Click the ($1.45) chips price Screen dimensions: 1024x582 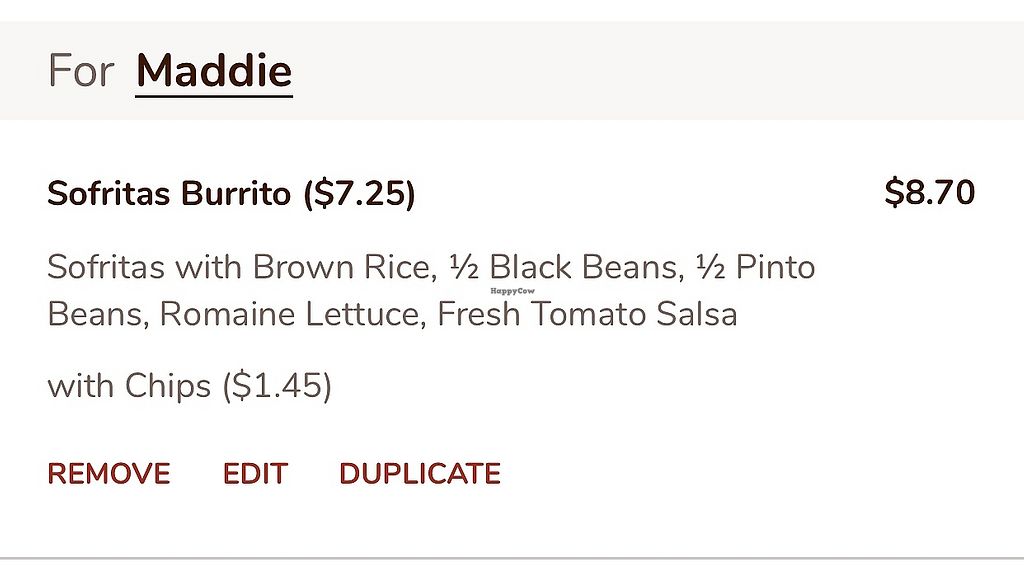click(x=276, y=385)
